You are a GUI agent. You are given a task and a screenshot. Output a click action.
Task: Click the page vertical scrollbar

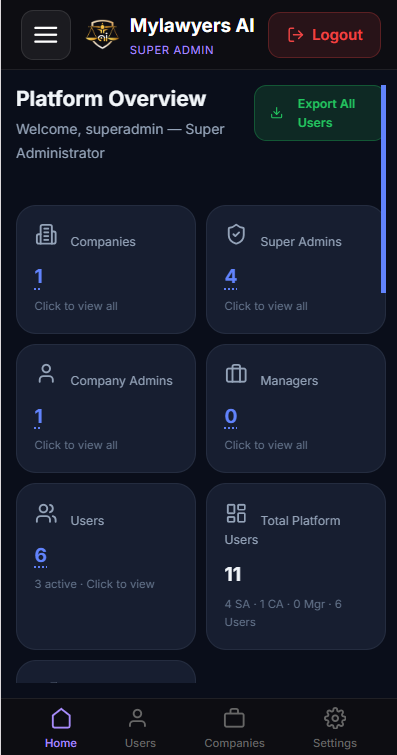click(x=383, y=189)
